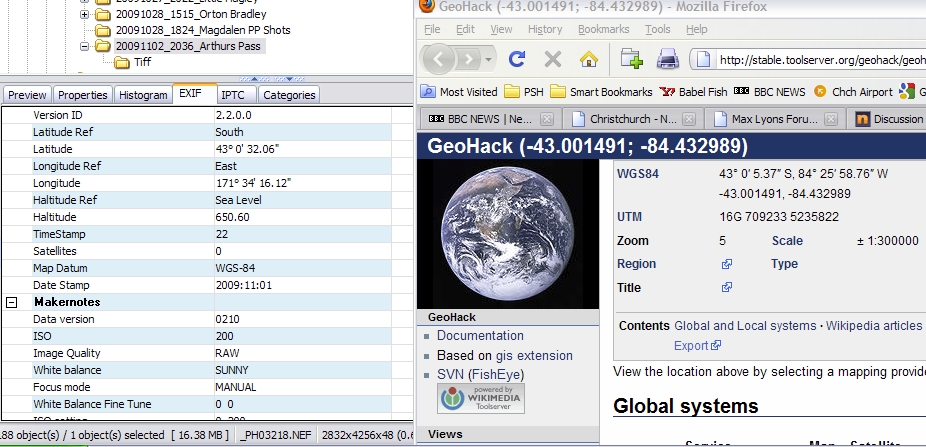This screenshot has width=926, height=447.
Task: Click Wikimedia Toolserver badge
Action: [x=481, y=399]
